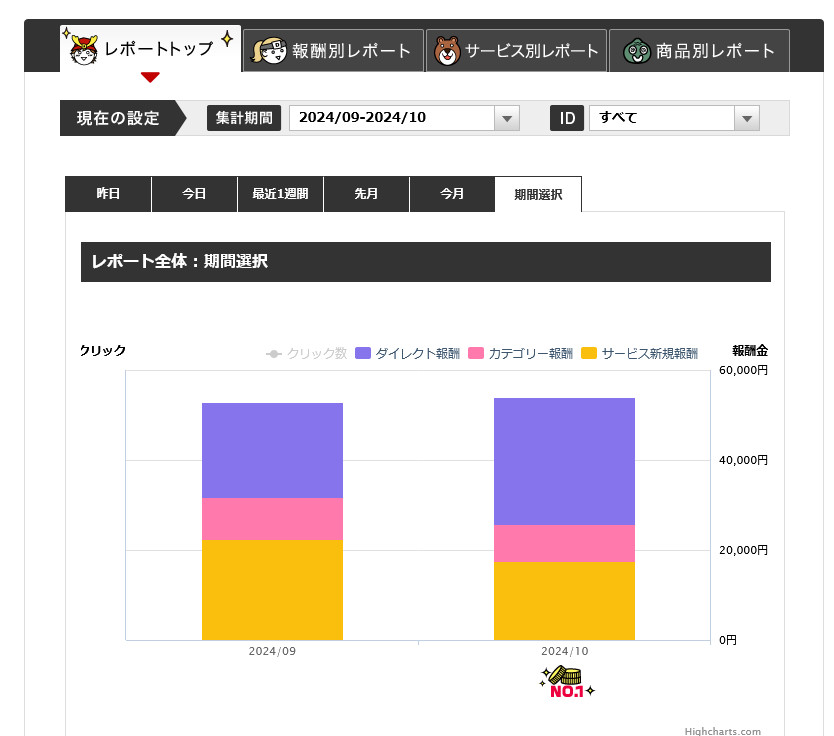Expand the ID すべて dropdown
834x736 pixels.
pos(746,118)
